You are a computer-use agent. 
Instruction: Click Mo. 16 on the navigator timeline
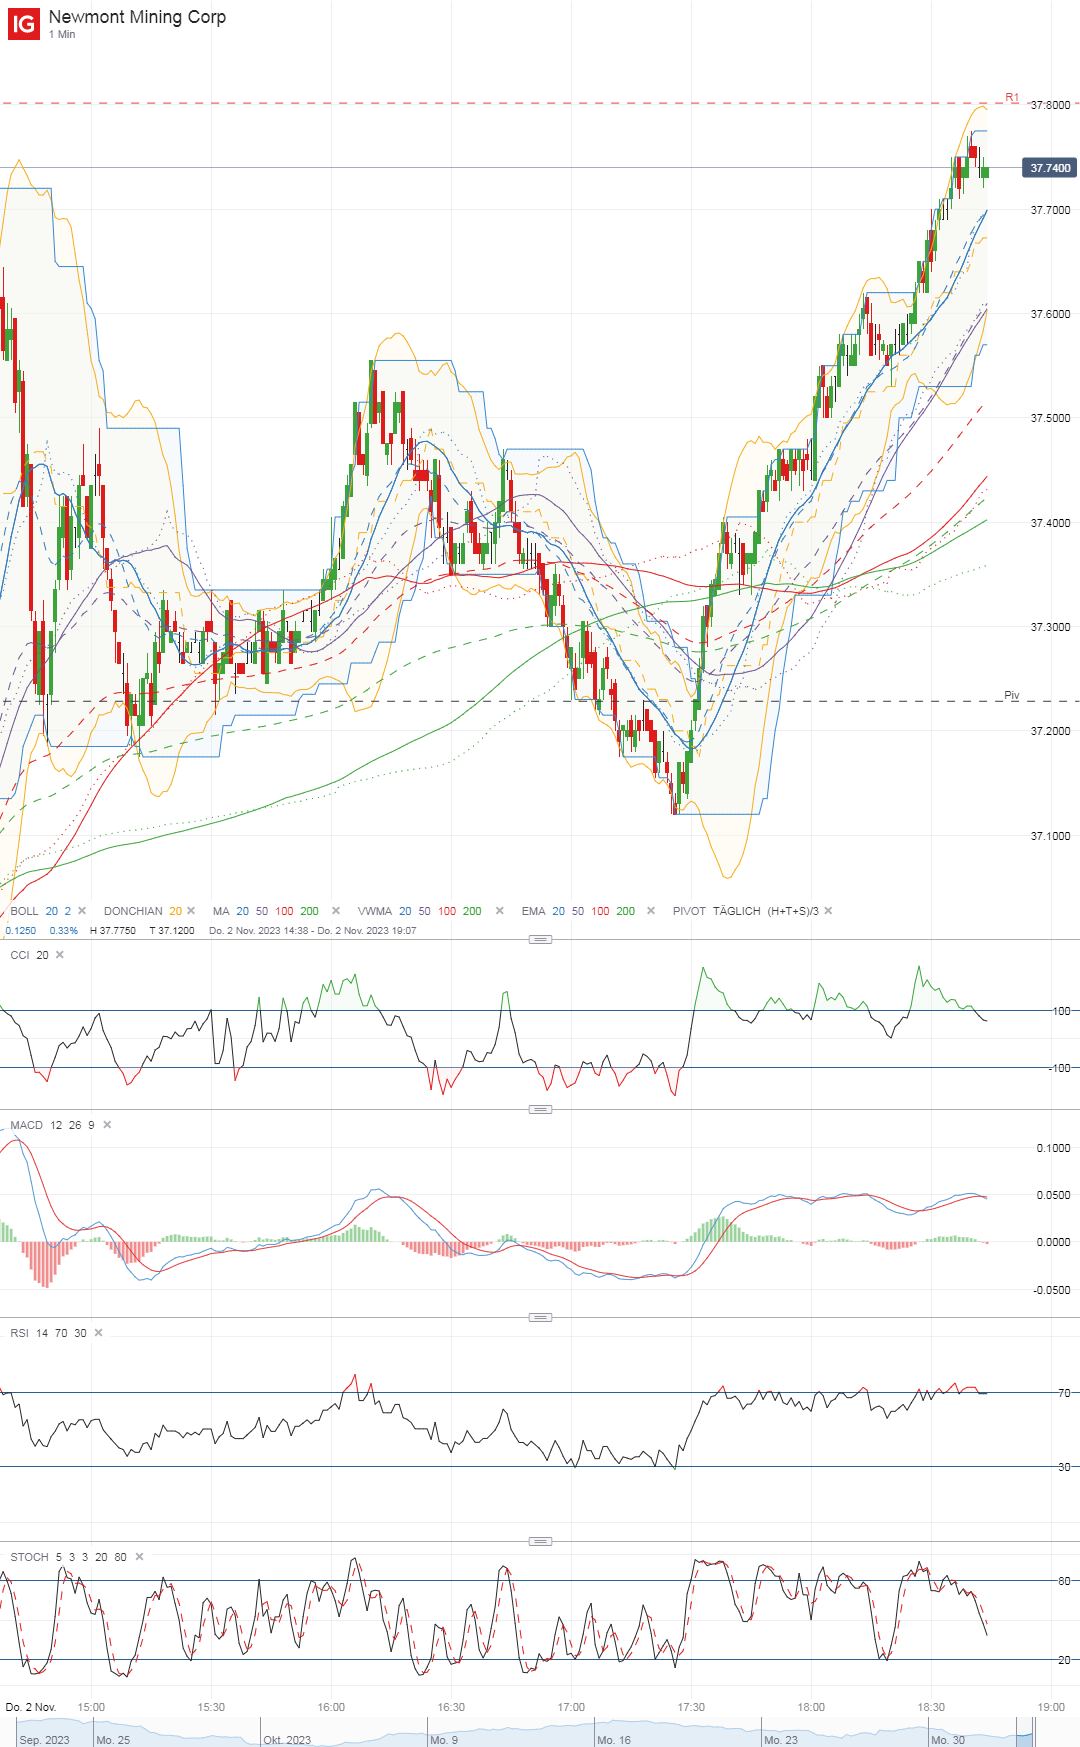click(x=614, y=1740)
